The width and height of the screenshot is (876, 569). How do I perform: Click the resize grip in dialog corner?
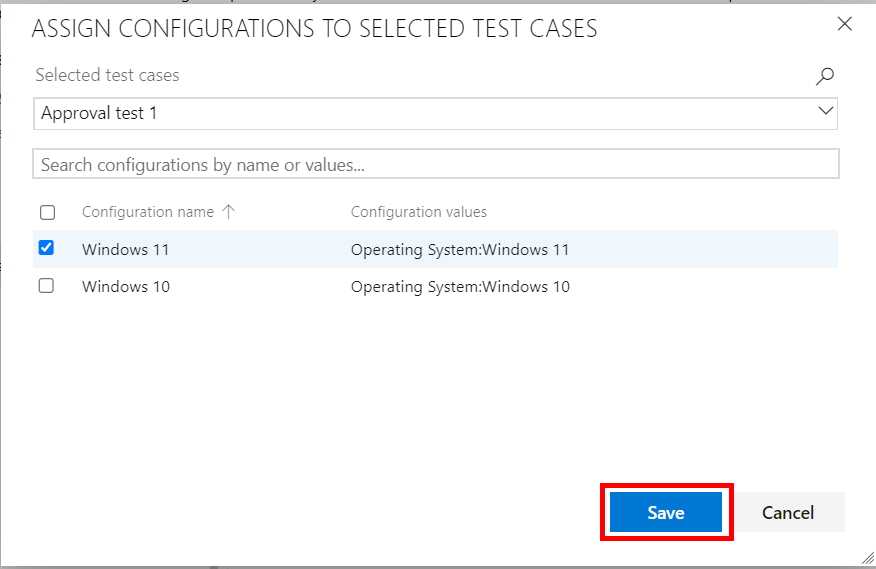point(865,558)
